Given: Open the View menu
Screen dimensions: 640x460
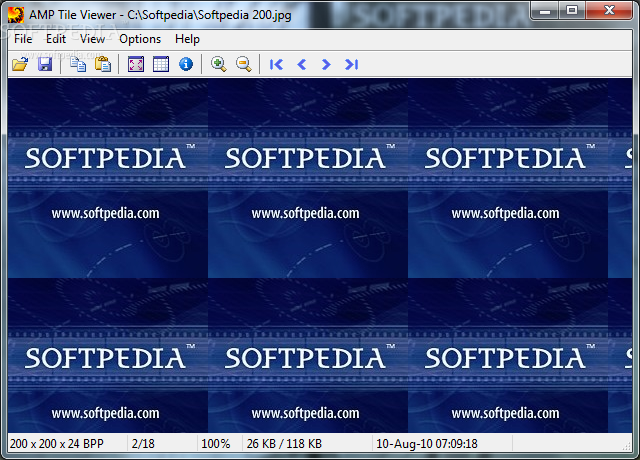Looking at the screenshot, I should coord(92,39).
